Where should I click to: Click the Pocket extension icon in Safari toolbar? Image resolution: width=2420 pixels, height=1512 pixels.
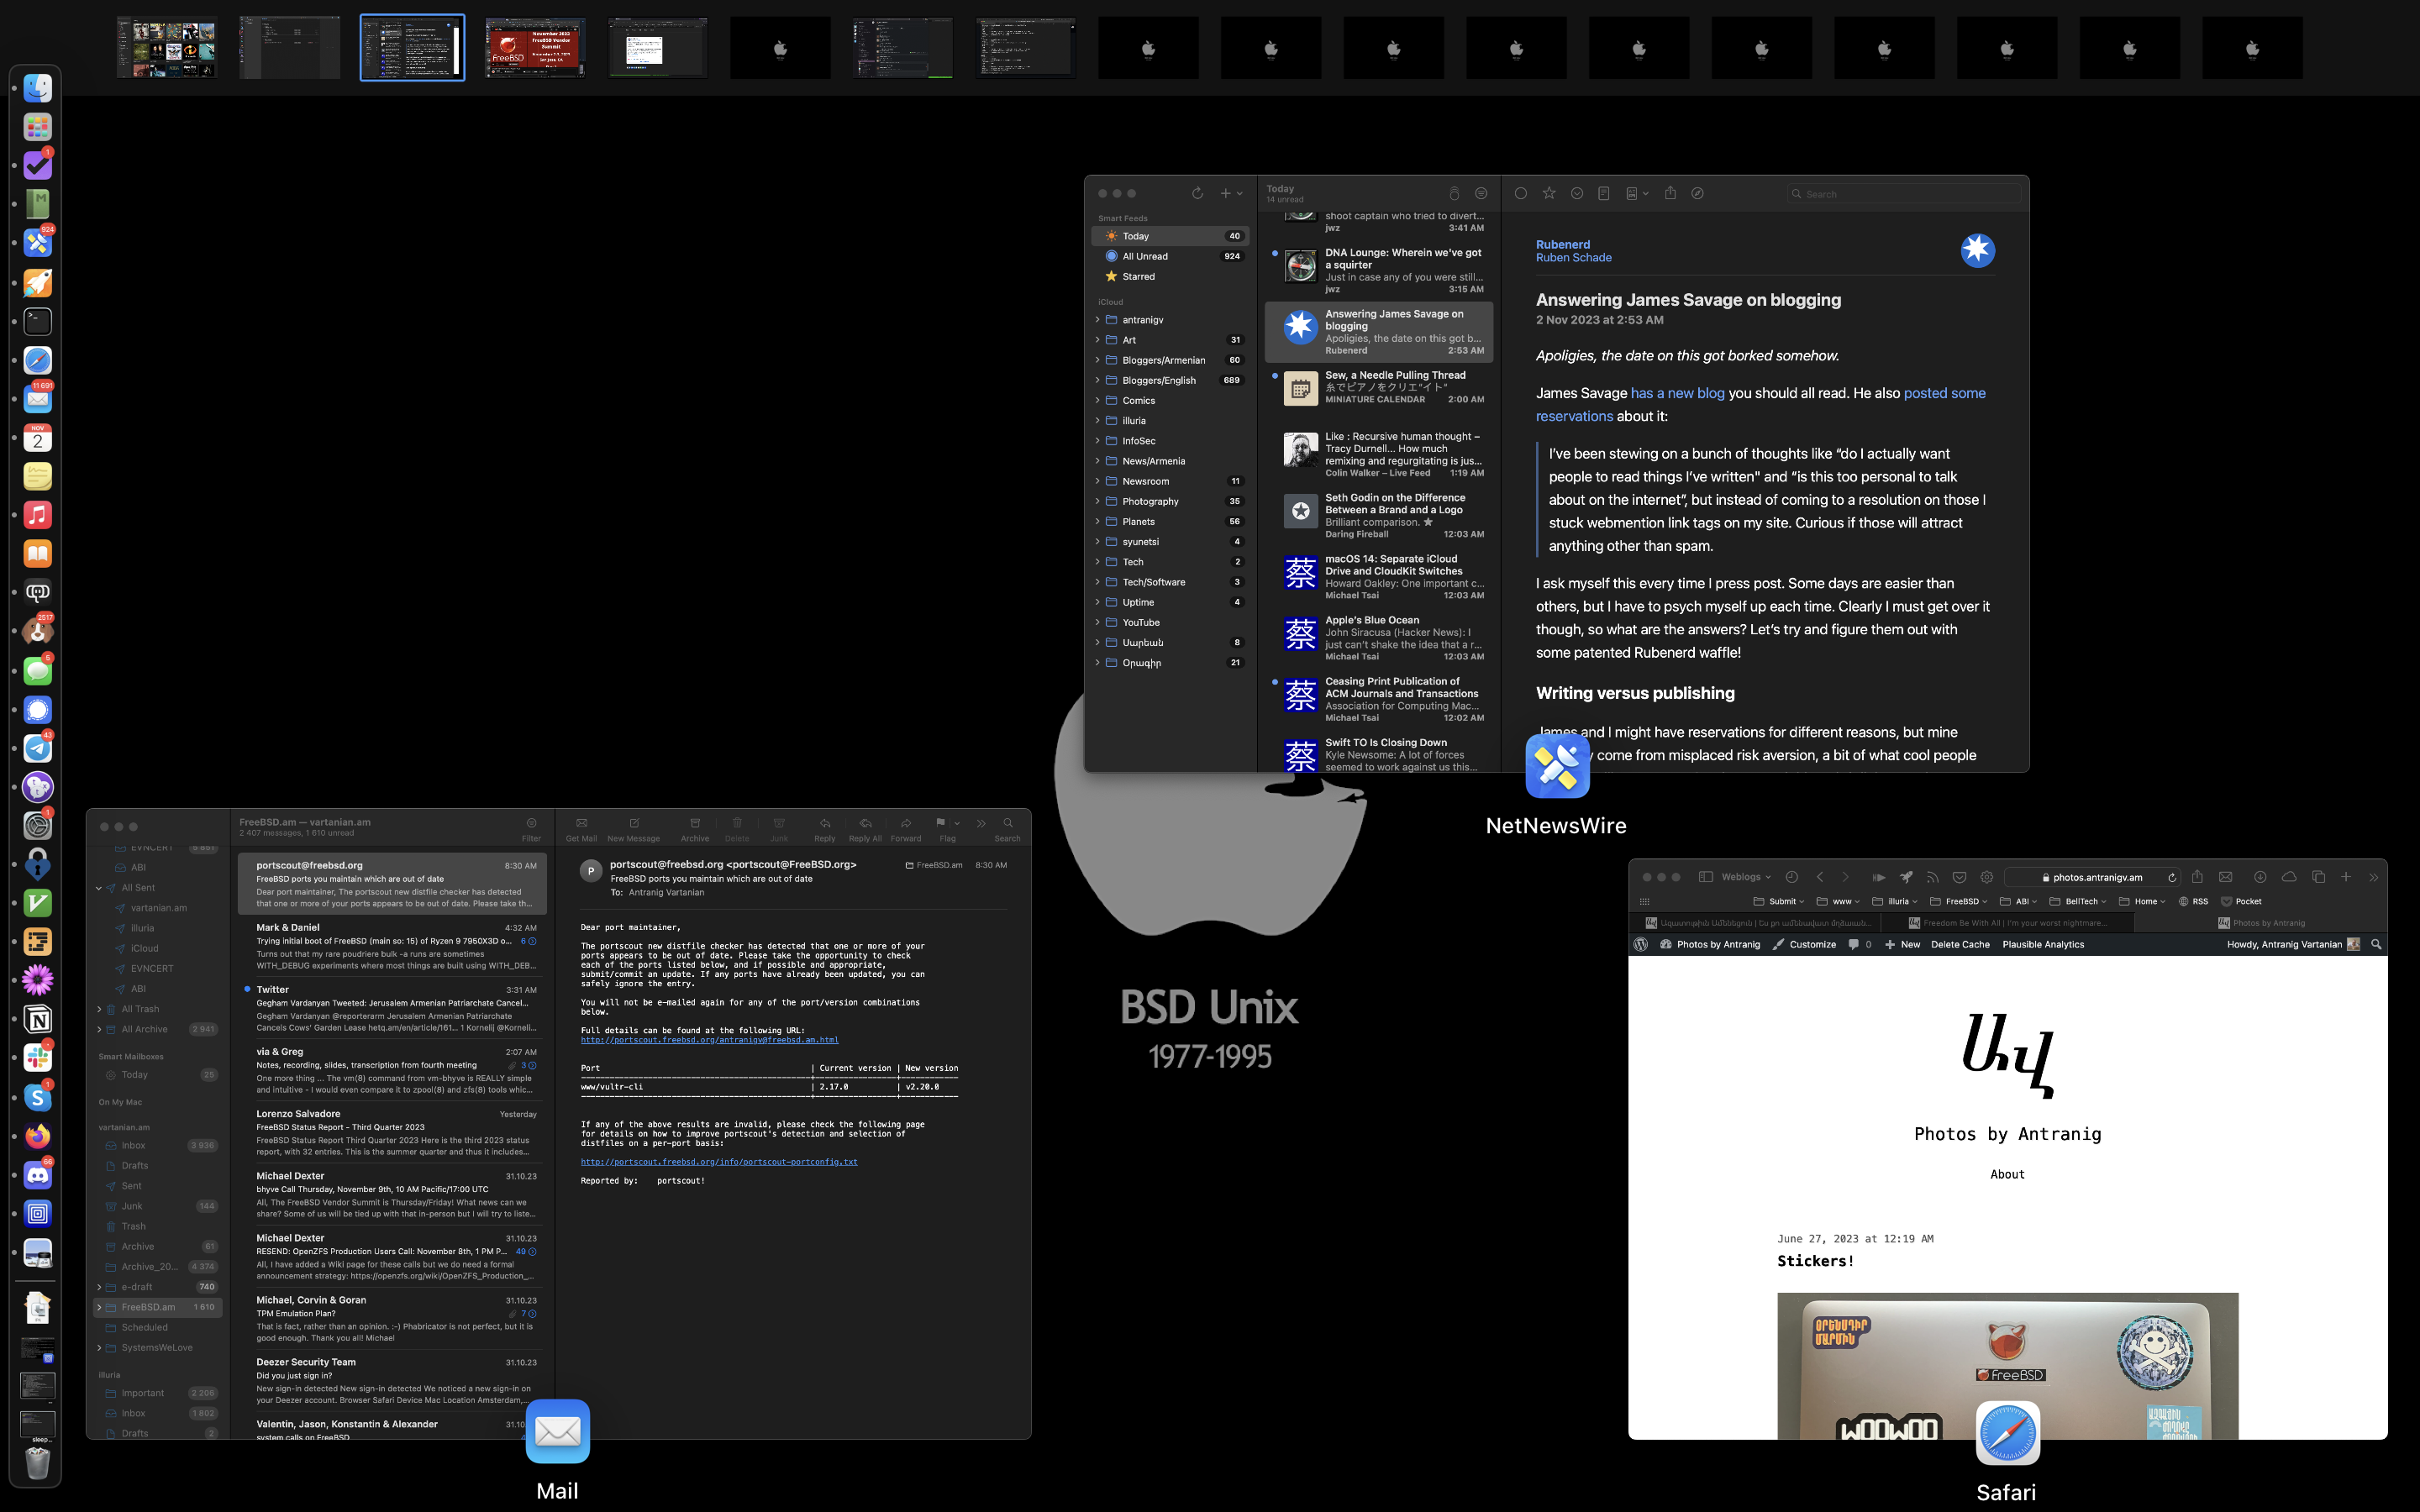(1960, 877)
